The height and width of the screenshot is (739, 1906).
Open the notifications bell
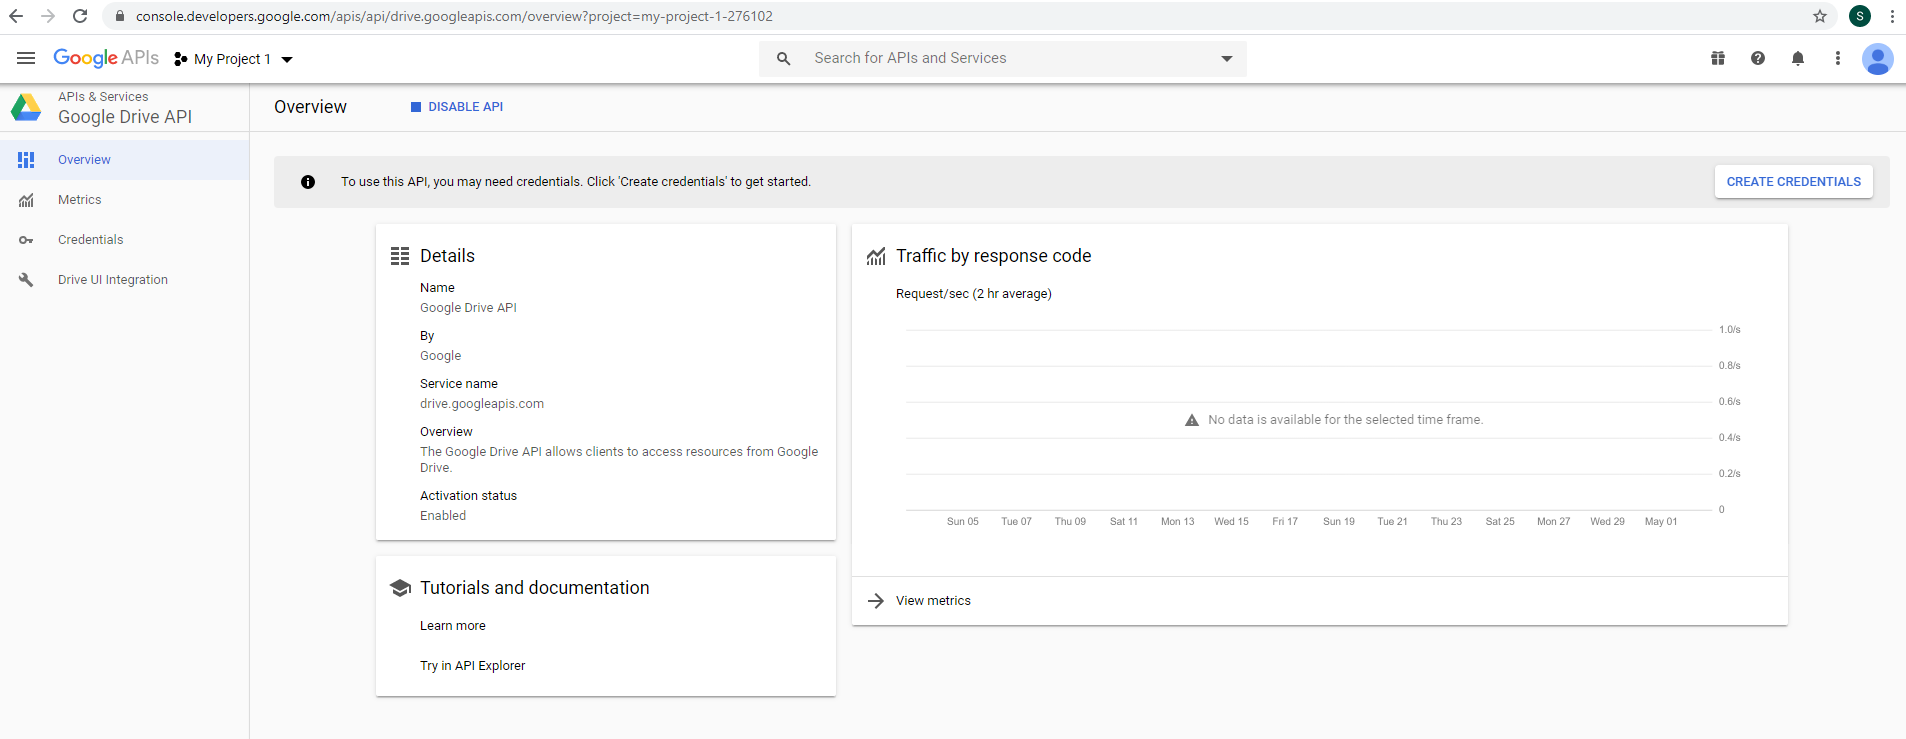(x=1798, y=58)
